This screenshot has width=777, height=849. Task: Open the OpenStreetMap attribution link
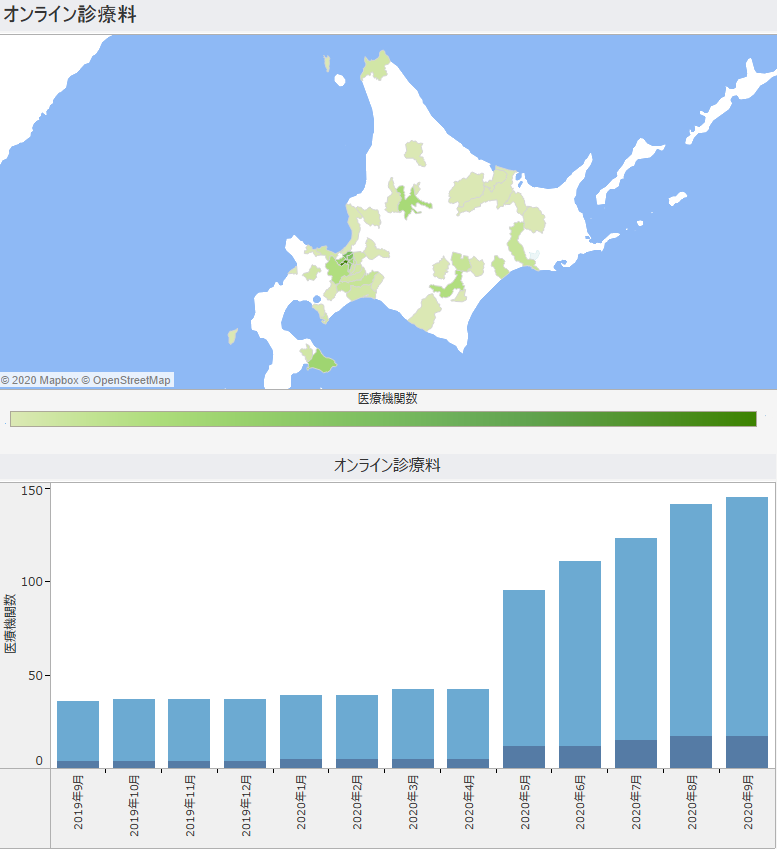tap(131, 380)
